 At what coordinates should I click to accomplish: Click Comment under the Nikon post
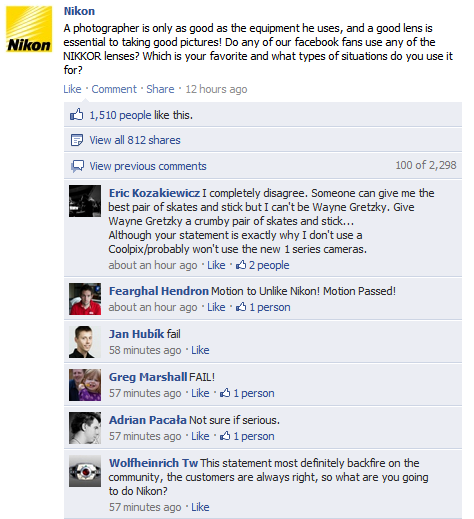point(114,89)
